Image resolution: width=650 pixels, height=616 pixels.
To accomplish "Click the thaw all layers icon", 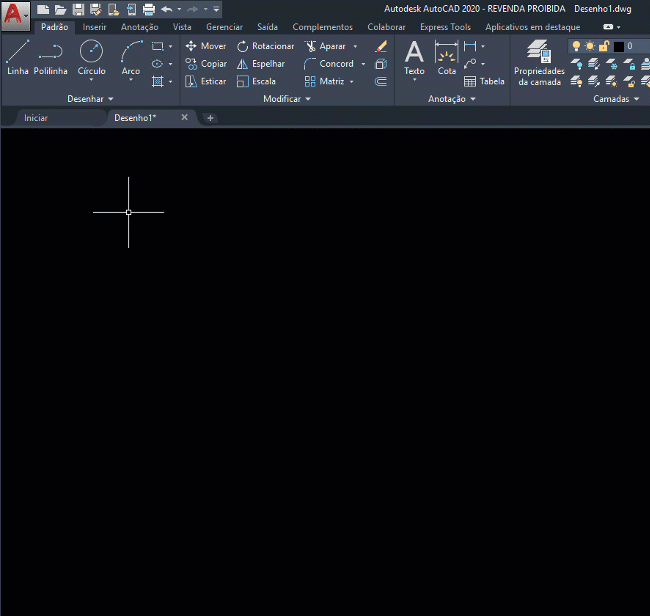I will point(611,81).
